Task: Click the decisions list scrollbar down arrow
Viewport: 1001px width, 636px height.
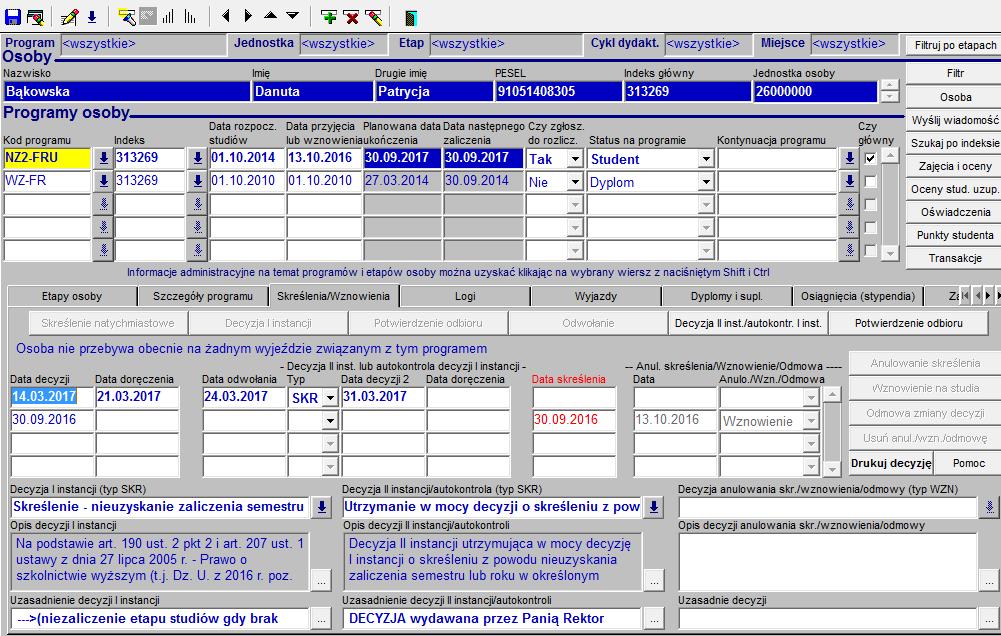Action: 831,469
